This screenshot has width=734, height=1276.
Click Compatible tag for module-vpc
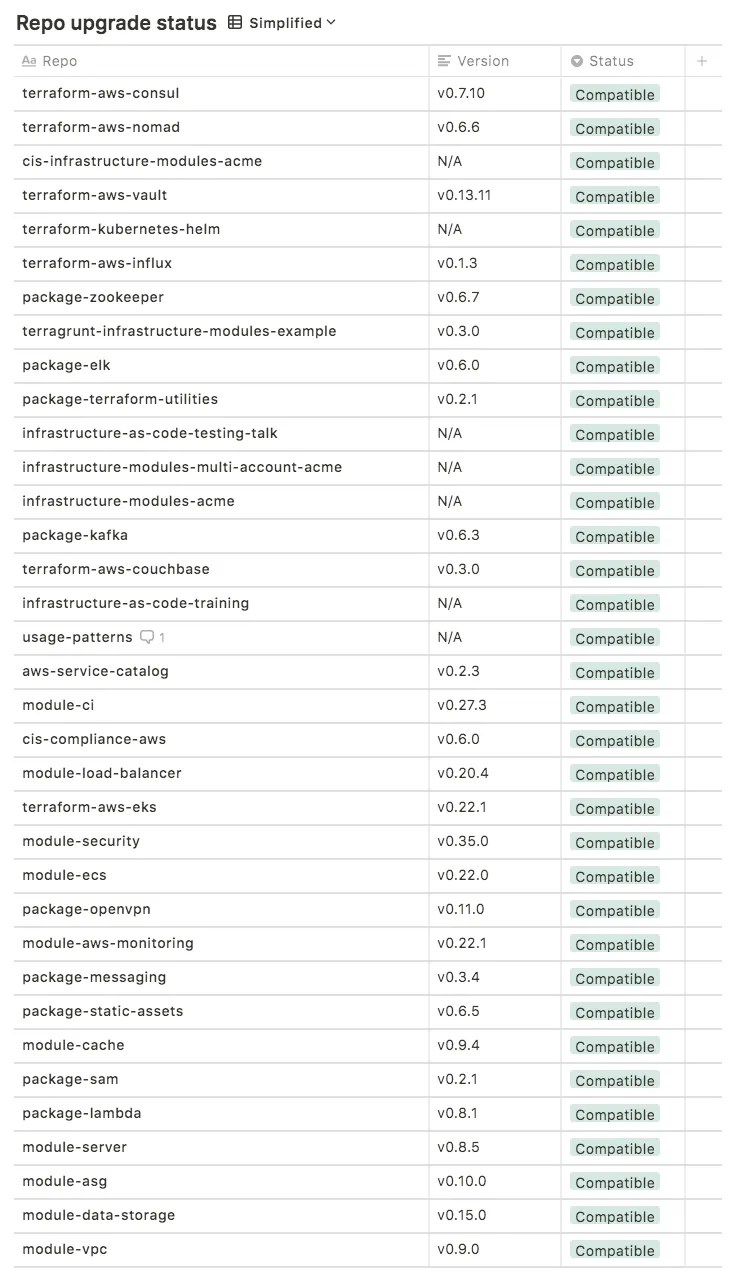(615, 1251)
